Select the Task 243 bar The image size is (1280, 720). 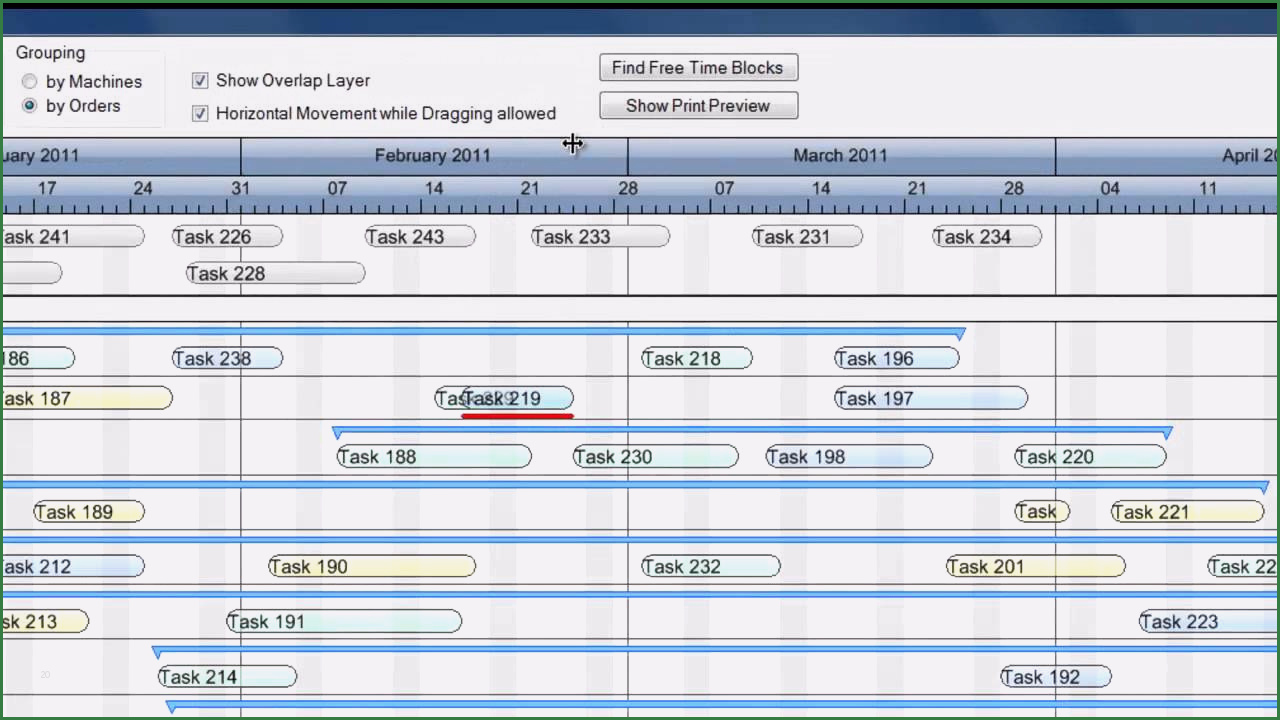[x=420, y=237]
